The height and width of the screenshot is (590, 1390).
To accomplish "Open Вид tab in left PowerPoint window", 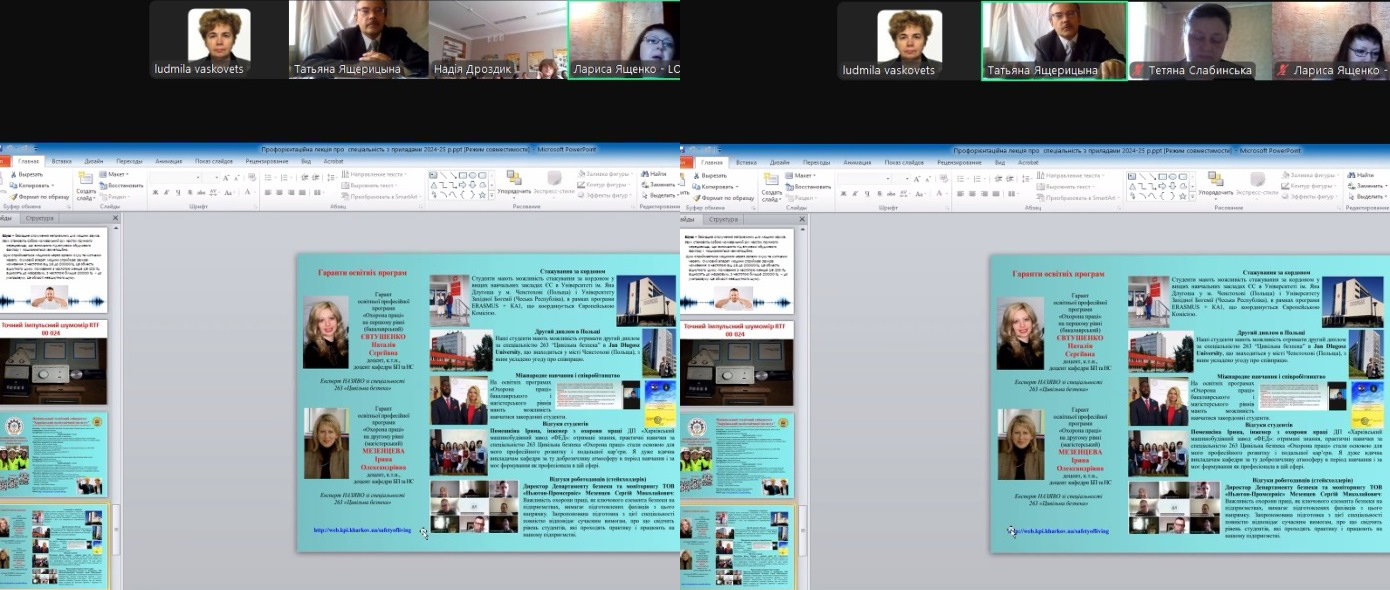I will (x=306, y=161).
